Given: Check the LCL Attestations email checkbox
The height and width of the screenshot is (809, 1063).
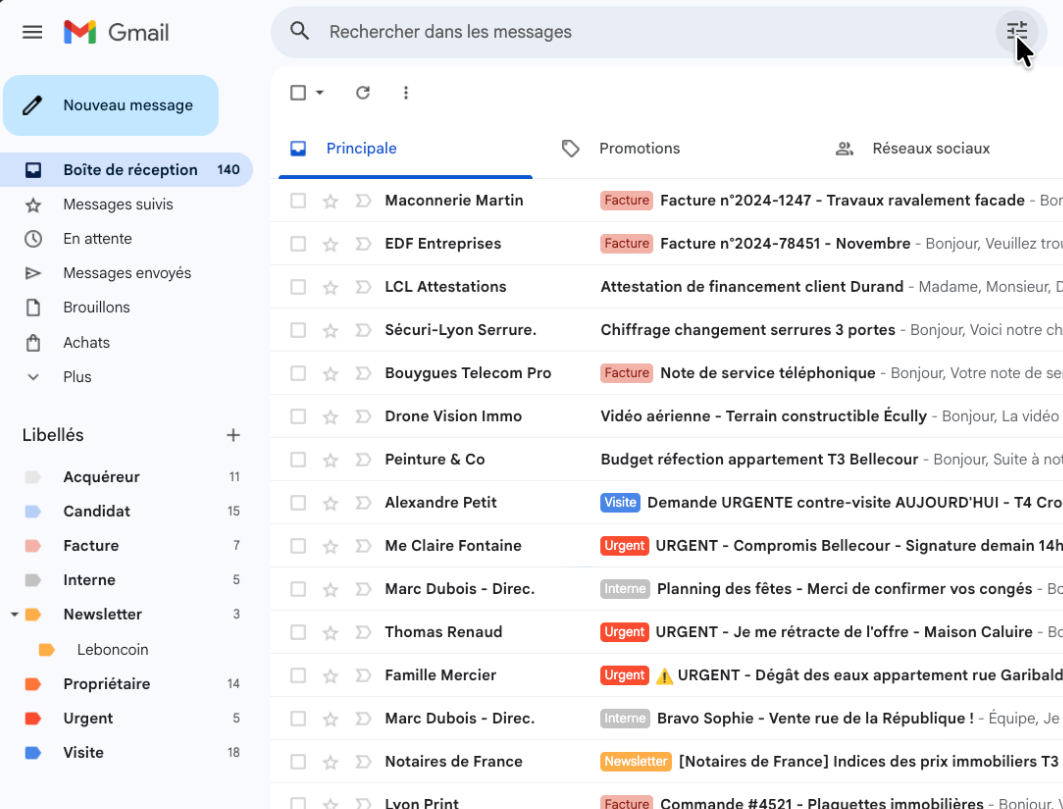Looking at the screenshot, I should [298, 287].
